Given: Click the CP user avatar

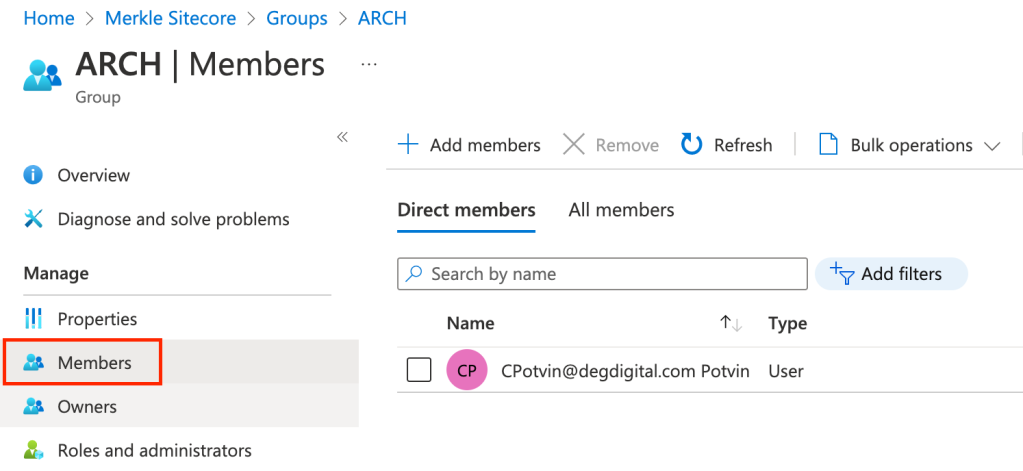Looking at the screenshot, I should 466,371.
